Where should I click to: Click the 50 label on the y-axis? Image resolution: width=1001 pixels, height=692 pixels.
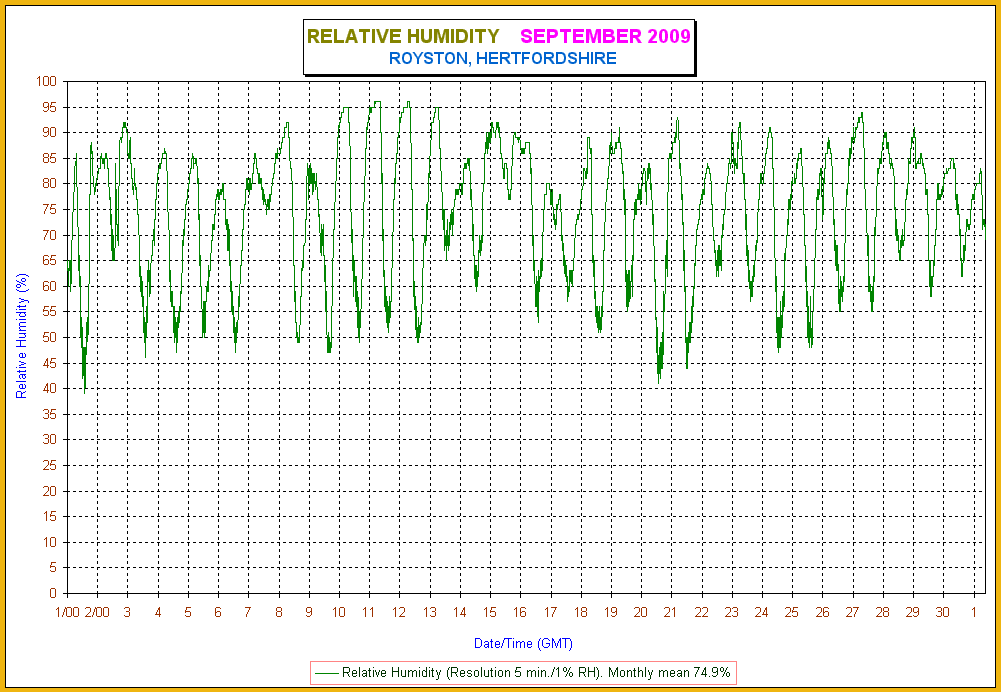(51, 337)
